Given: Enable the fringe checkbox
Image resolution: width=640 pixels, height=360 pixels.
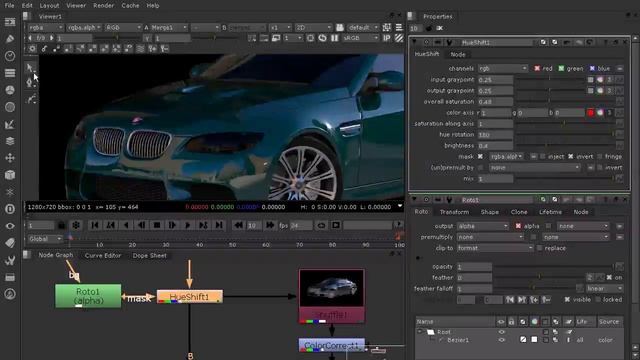Looking at the screenshot, I should [x=600, y=156].
